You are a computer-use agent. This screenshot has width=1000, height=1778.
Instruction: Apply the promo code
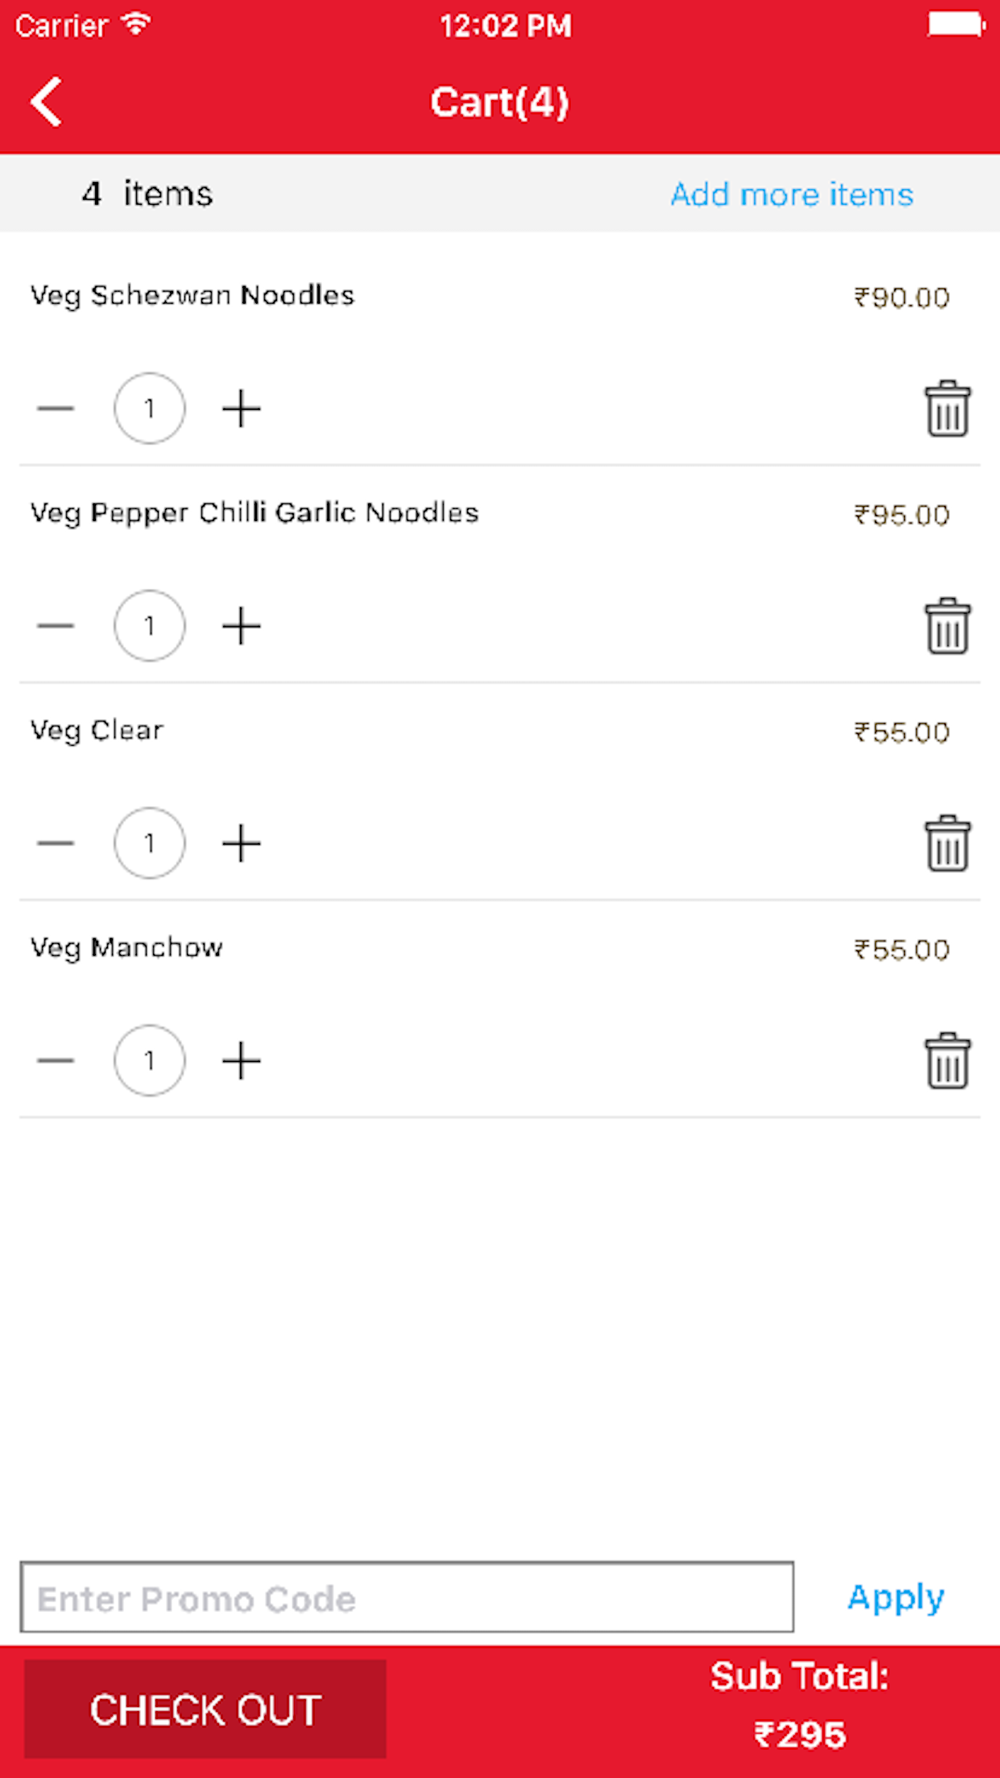coord(896,1597)
